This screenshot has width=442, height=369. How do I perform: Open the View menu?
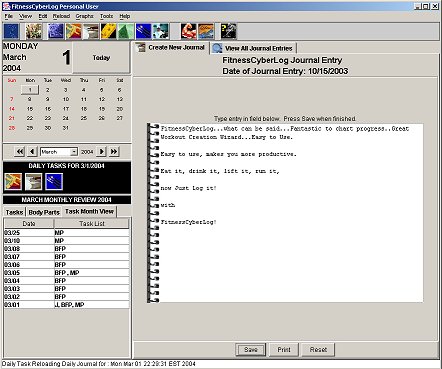click(x=25, y=16)
